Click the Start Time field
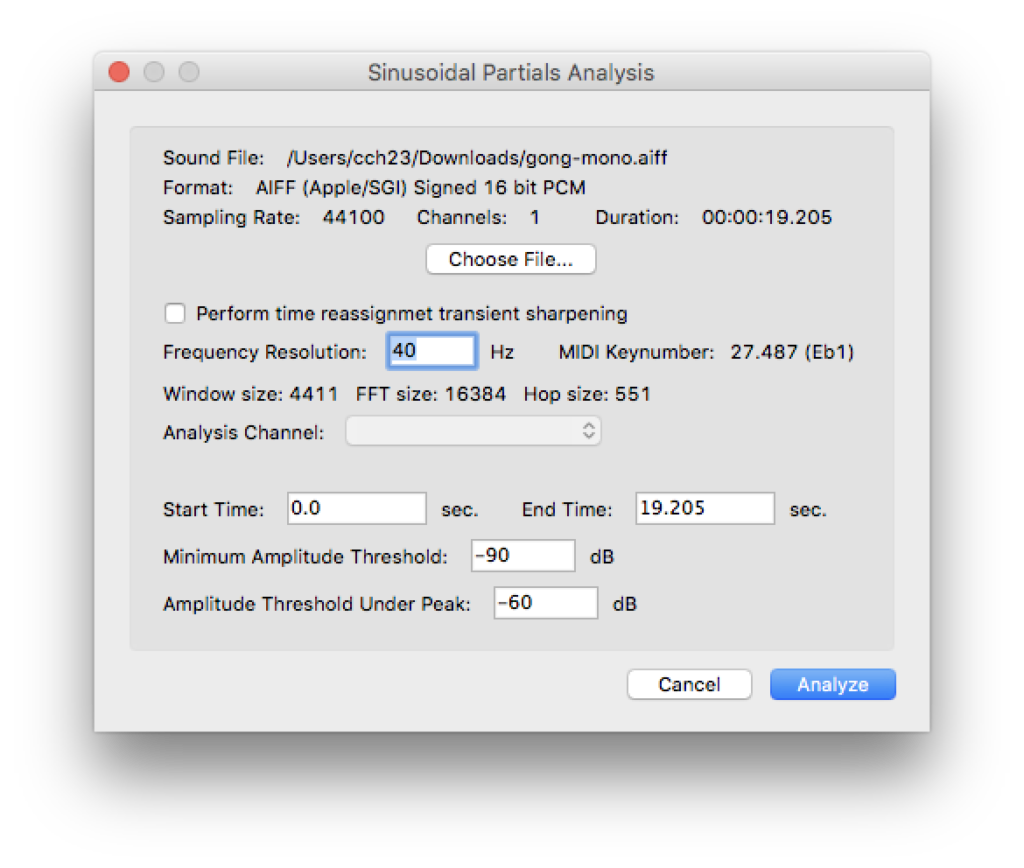The image size is (1024, 868). click(x=357, y=508)
